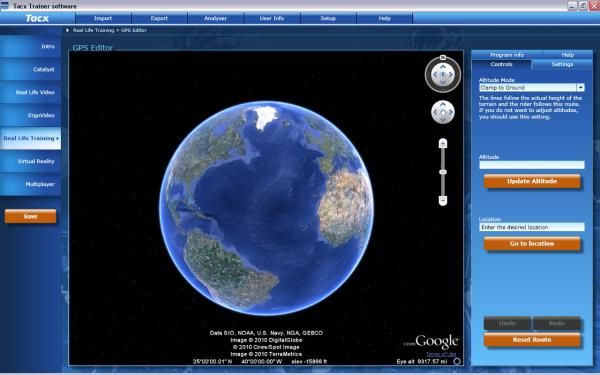The width and height of the screenshot is (600, 375).
Task: Click the orange Save button
Action: click(30, 216)
